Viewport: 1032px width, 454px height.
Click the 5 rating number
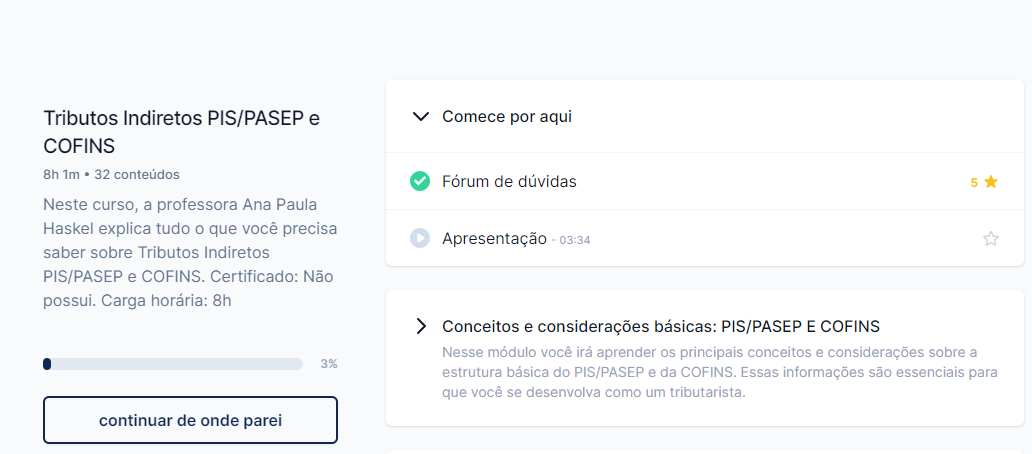[974, 183]
